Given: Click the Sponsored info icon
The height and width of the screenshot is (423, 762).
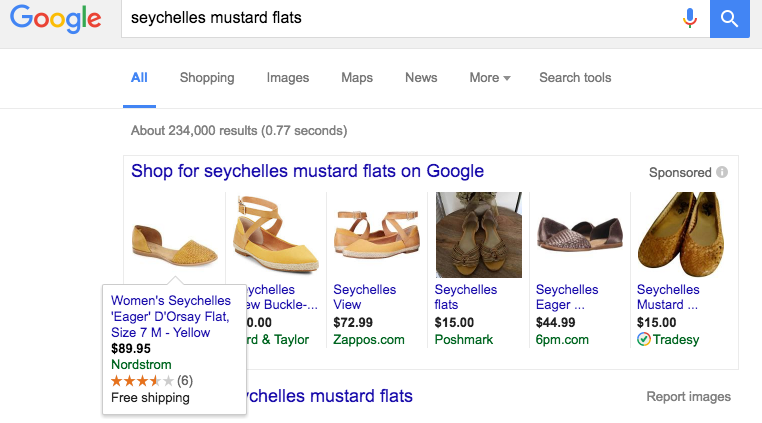Looking at the screenshot, I should coord(722,172).
